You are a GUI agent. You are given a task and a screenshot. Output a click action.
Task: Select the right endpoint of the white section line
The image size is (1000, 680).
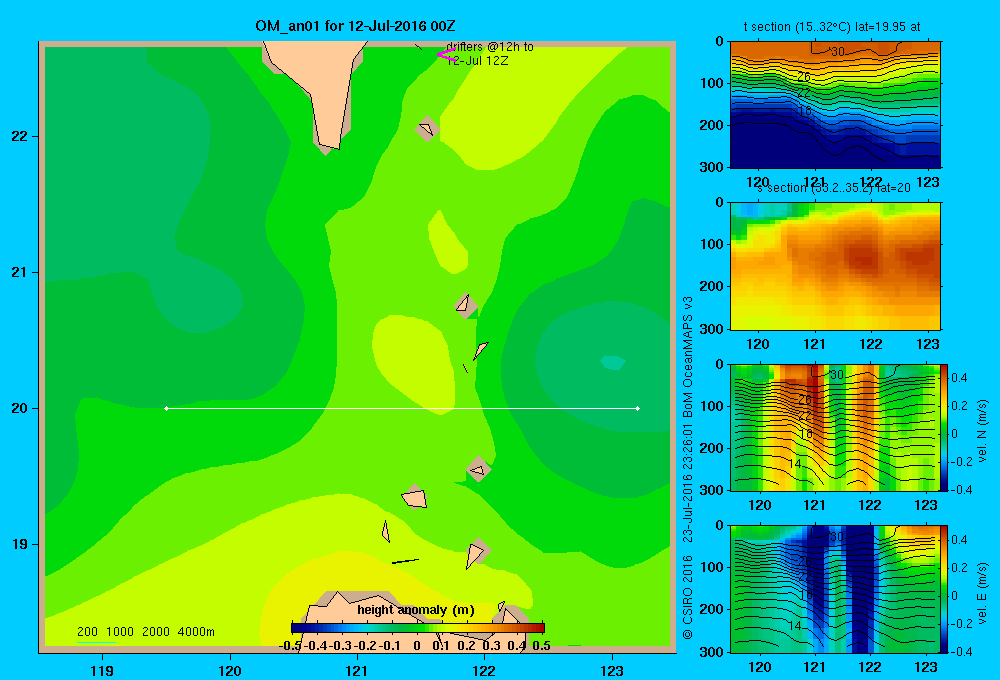tap(638, 408)
